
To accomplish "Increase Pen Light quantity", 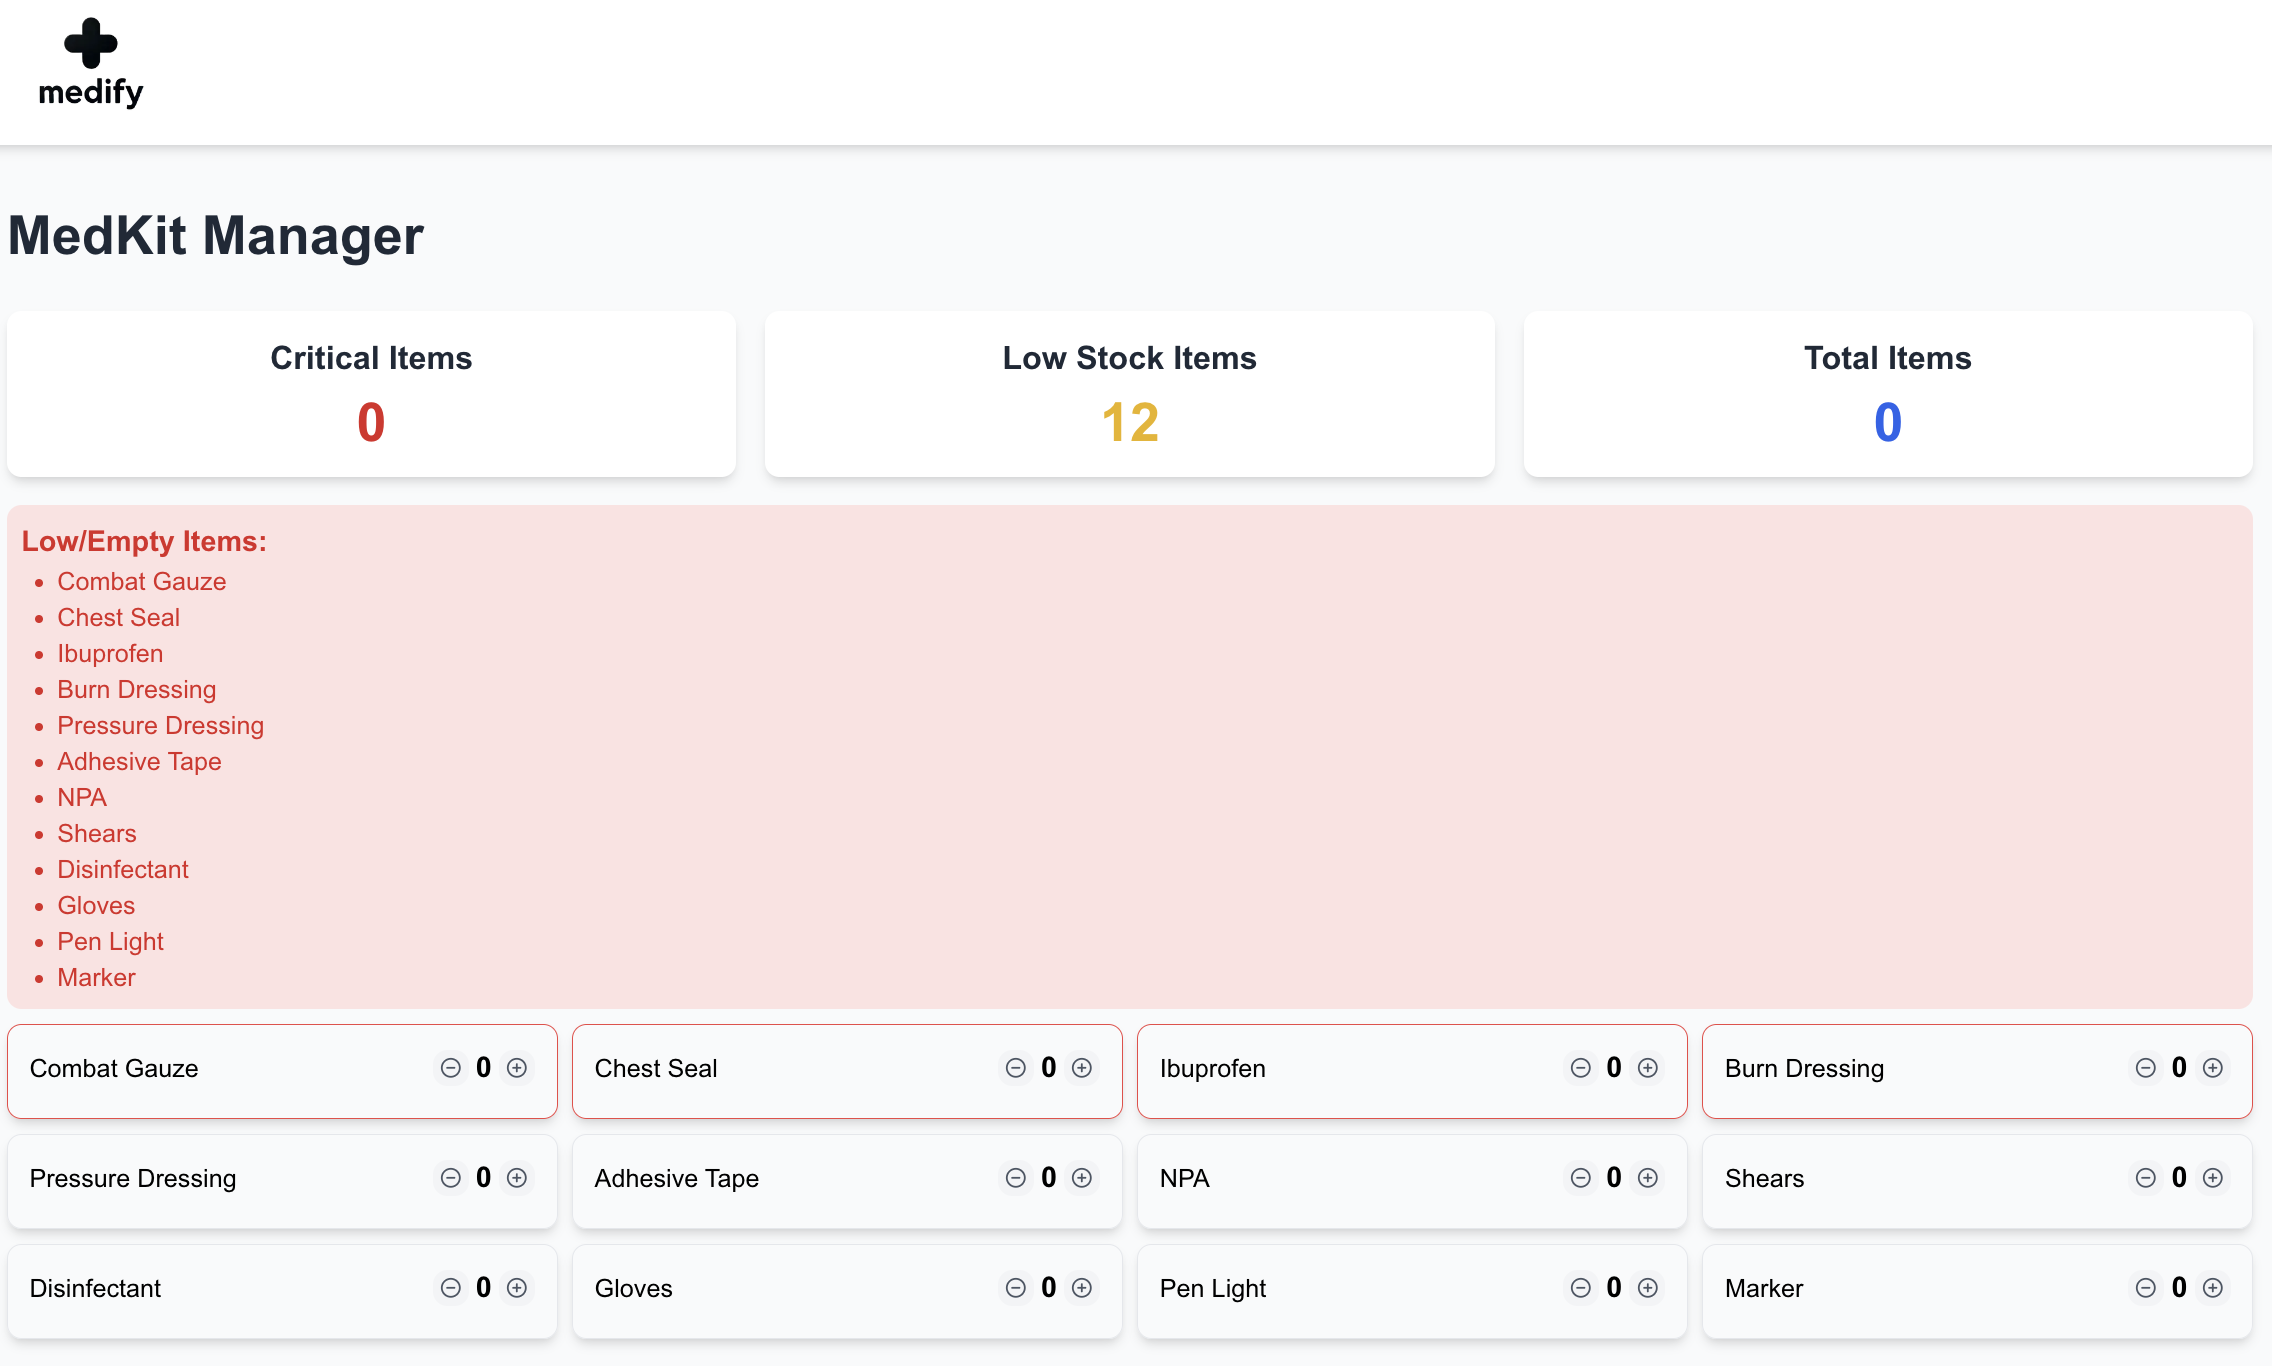I will (1648, 1288).
